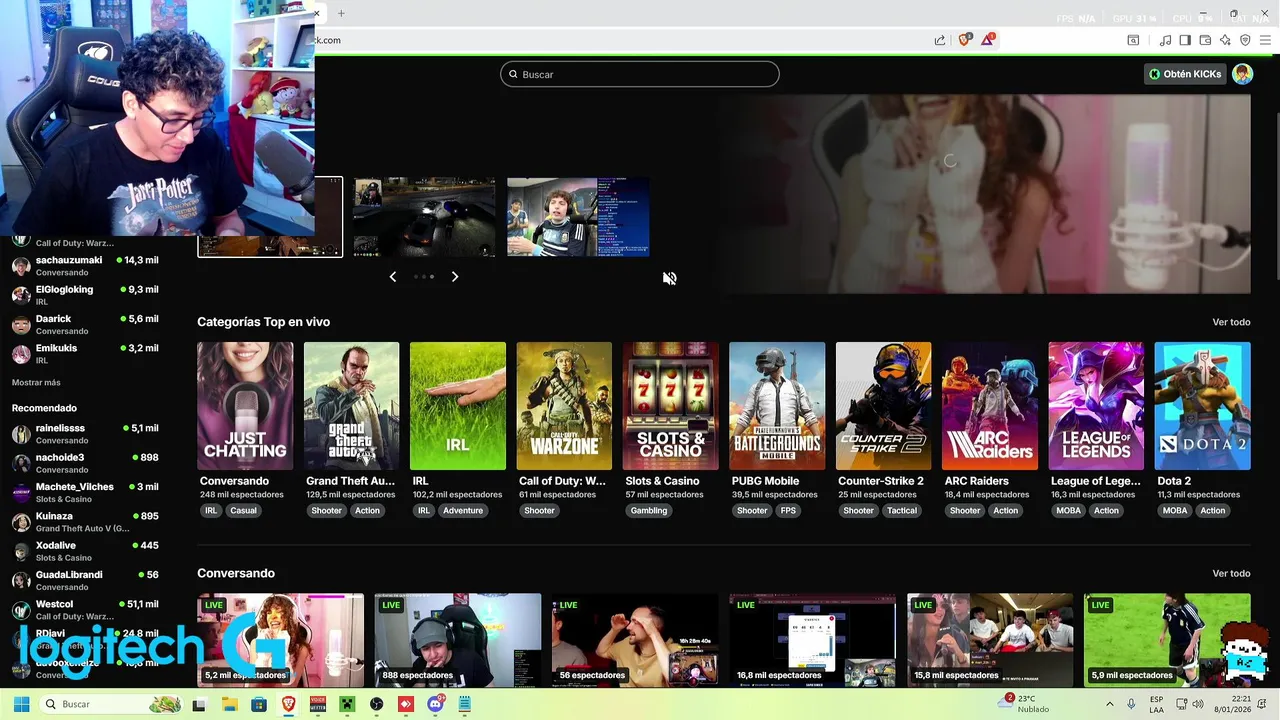Open the ARC Raiders category cover
The height and width of the screenshot is (720, 1280).
[x=990, y=406]
